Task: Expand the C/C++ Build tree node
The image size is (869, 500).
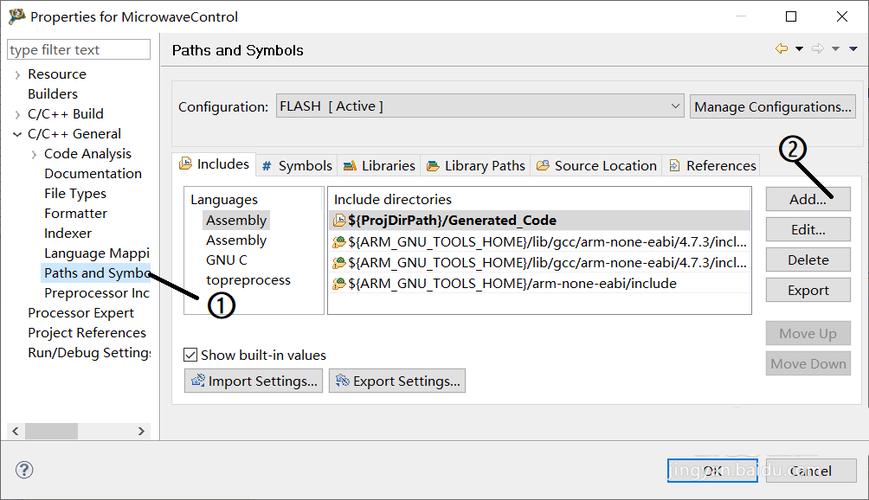Action: (x=17, y=114)
